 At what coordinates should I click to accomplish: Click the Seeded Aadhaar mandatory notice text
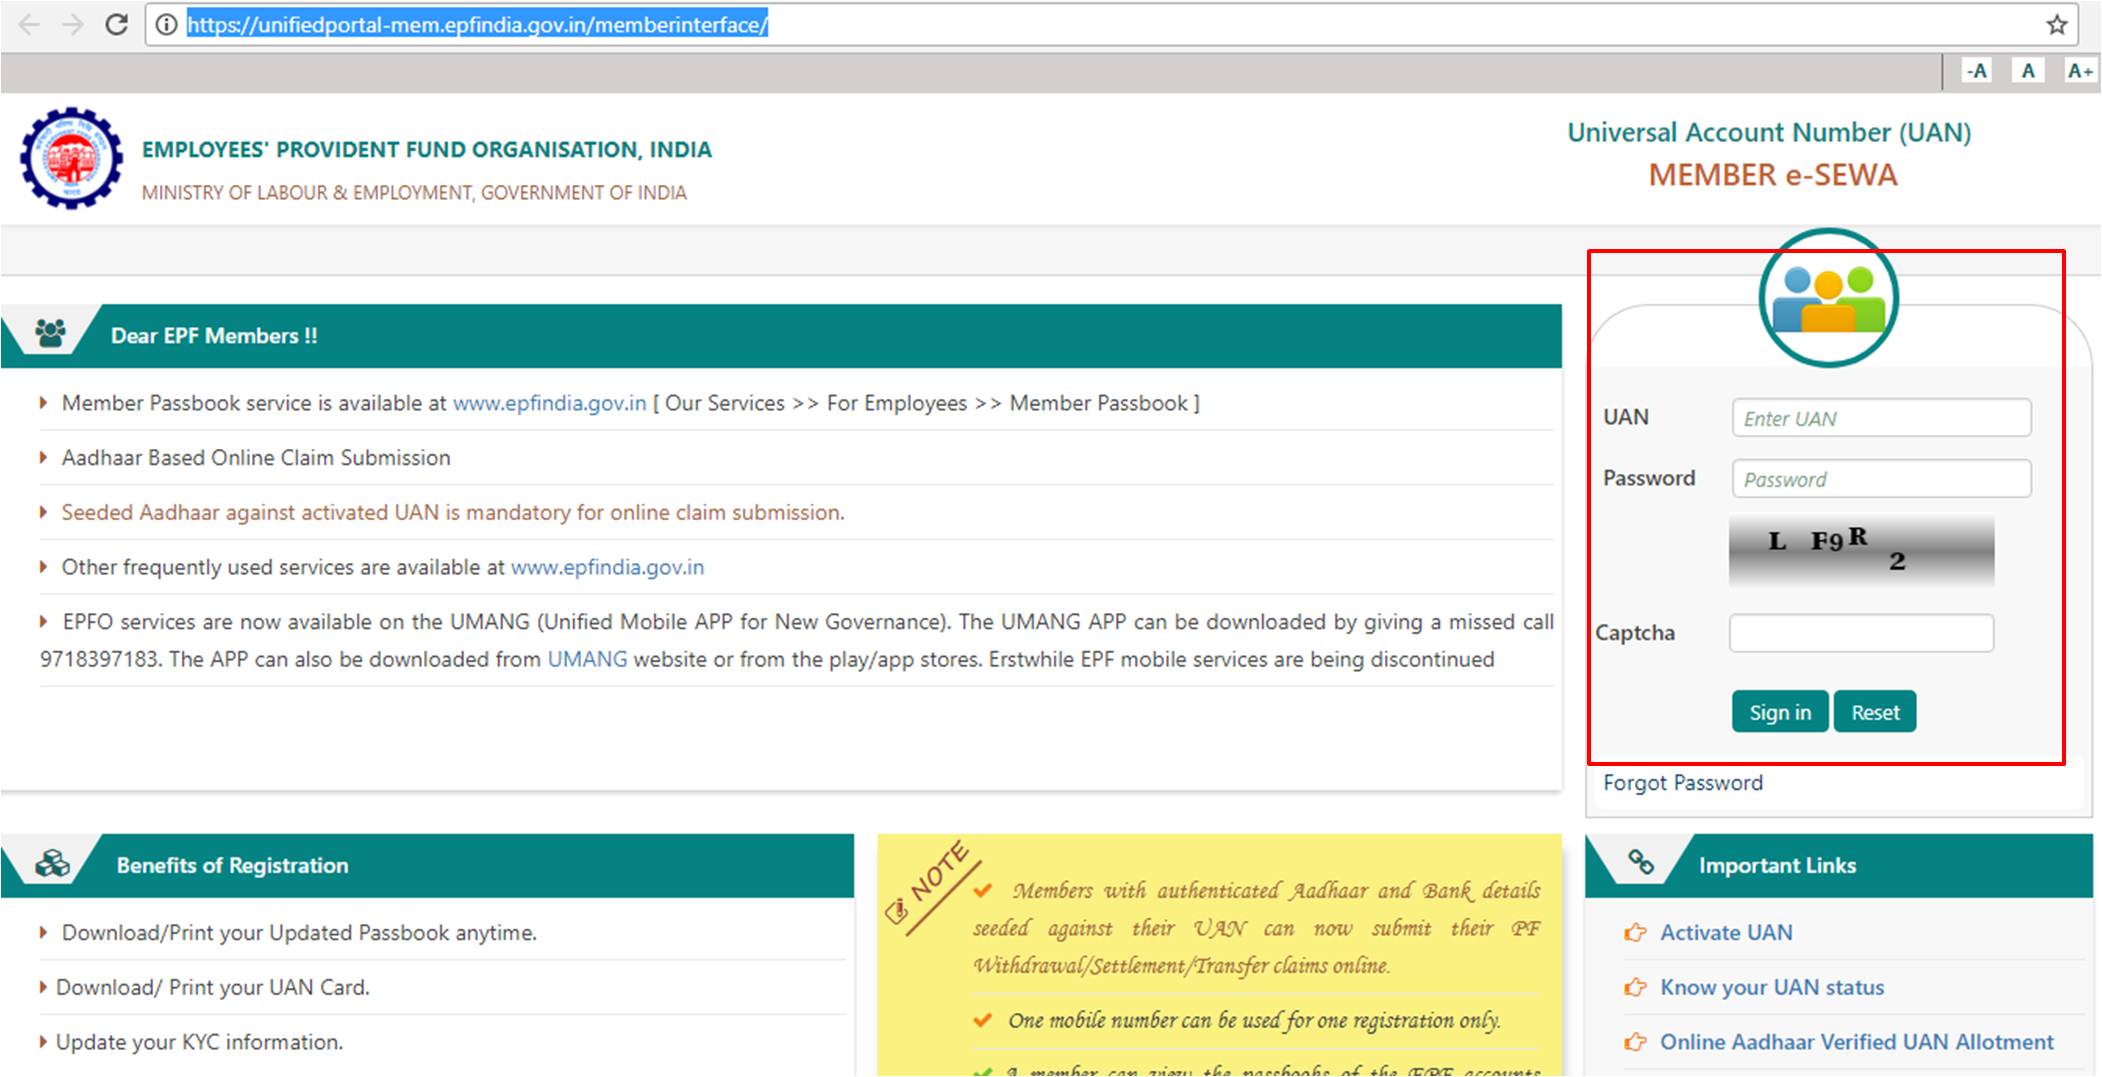point(453,513)
